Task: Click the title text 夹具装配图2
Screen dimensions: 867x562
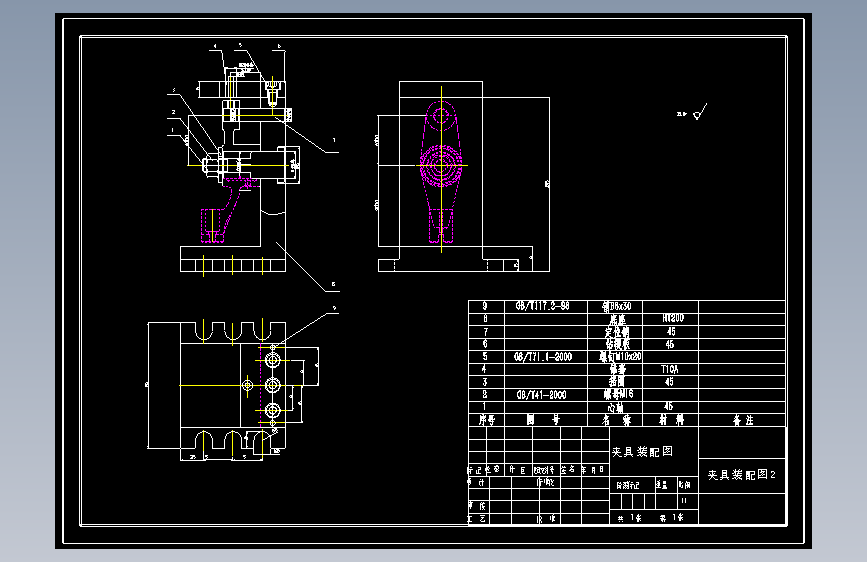Action: click(x=741, y=475)
